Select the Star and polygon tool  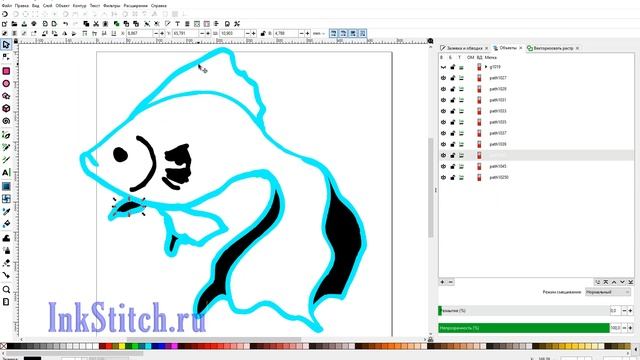click(6, 96)
